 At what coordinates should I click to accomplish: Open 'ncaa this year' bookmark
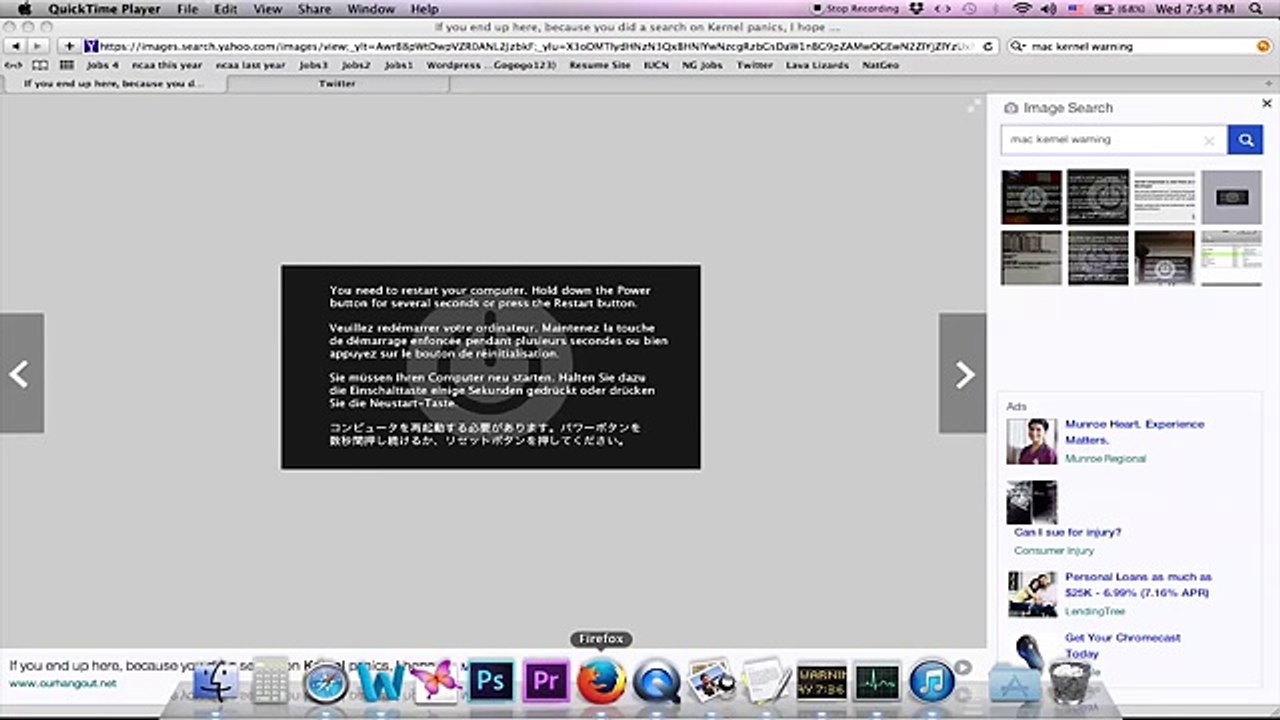point(166,65)
